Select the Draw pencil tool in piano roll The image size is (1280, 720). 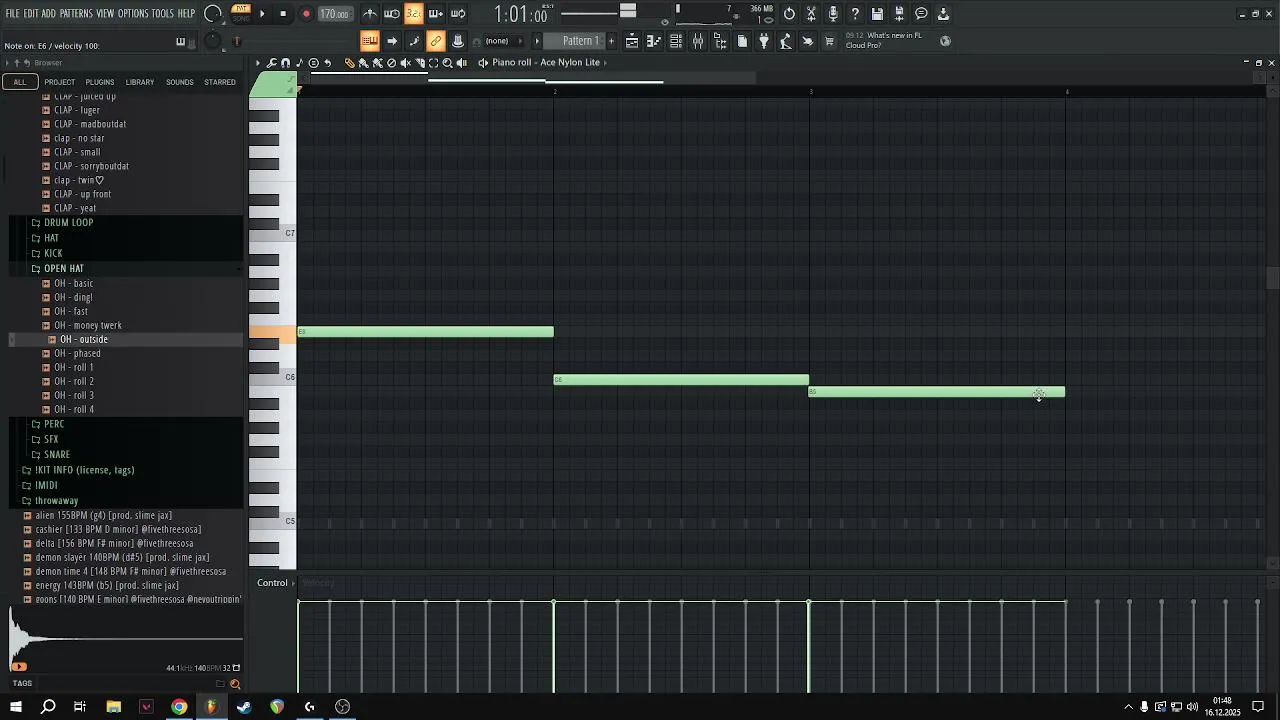tap(349, 63)
